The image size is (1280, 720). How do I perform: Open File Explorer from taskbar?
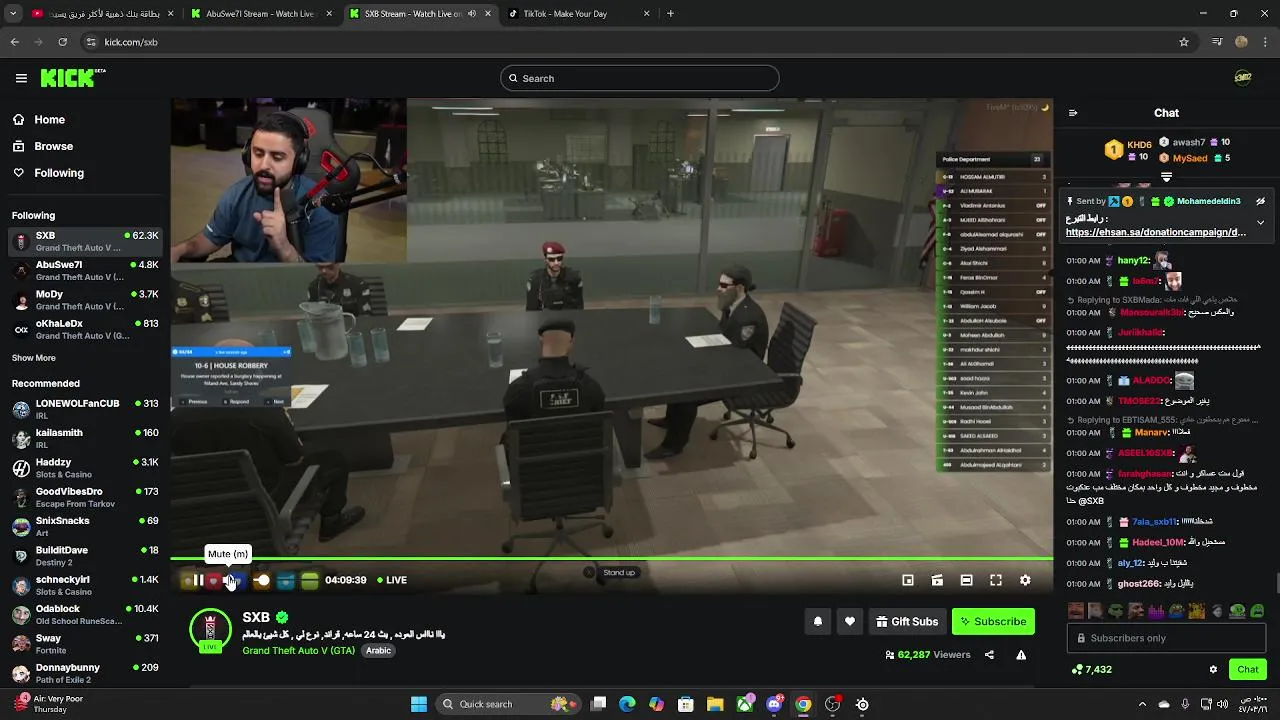[x=714, y=704]
